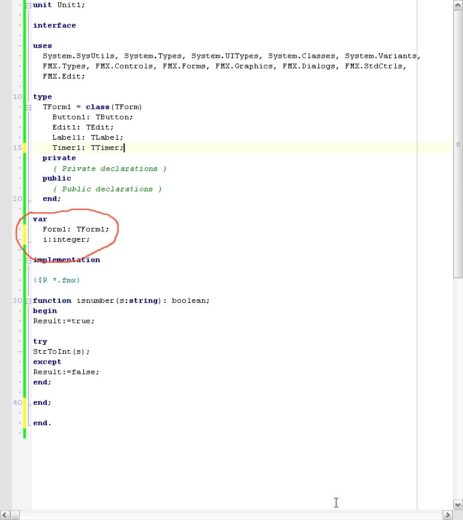
Task: Click the 'Button1: TButton;' field line
Action: pyautogui.click(x=93, y=117)
